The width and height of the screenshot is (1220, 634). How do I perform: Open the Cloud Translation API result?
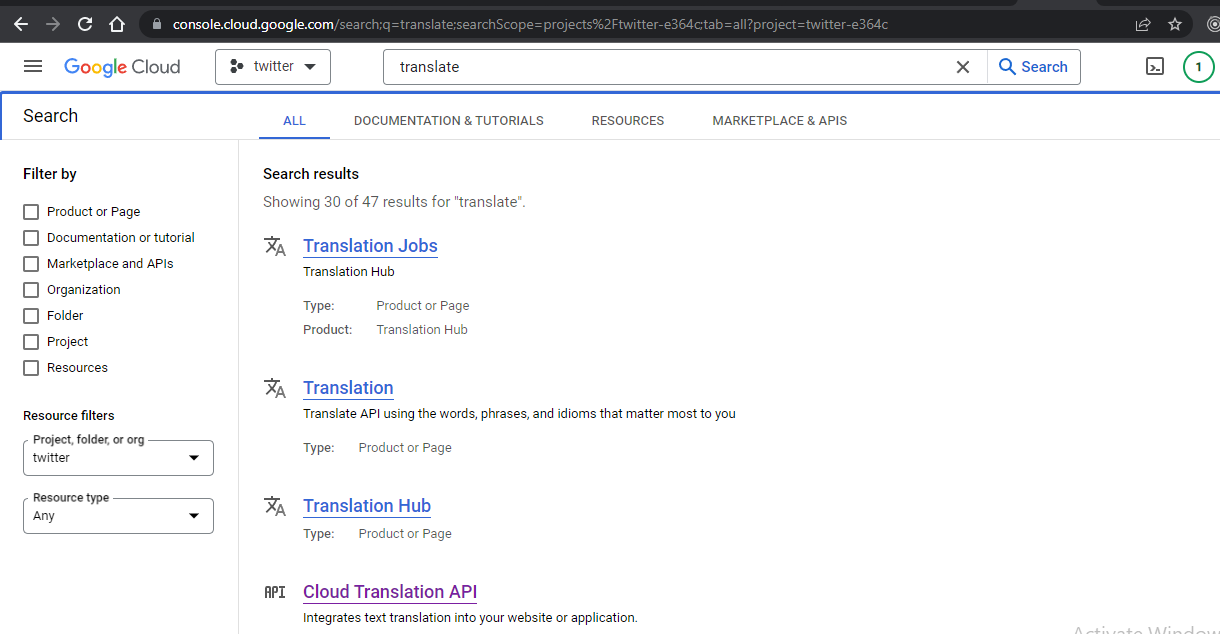(x=390, y=592)
